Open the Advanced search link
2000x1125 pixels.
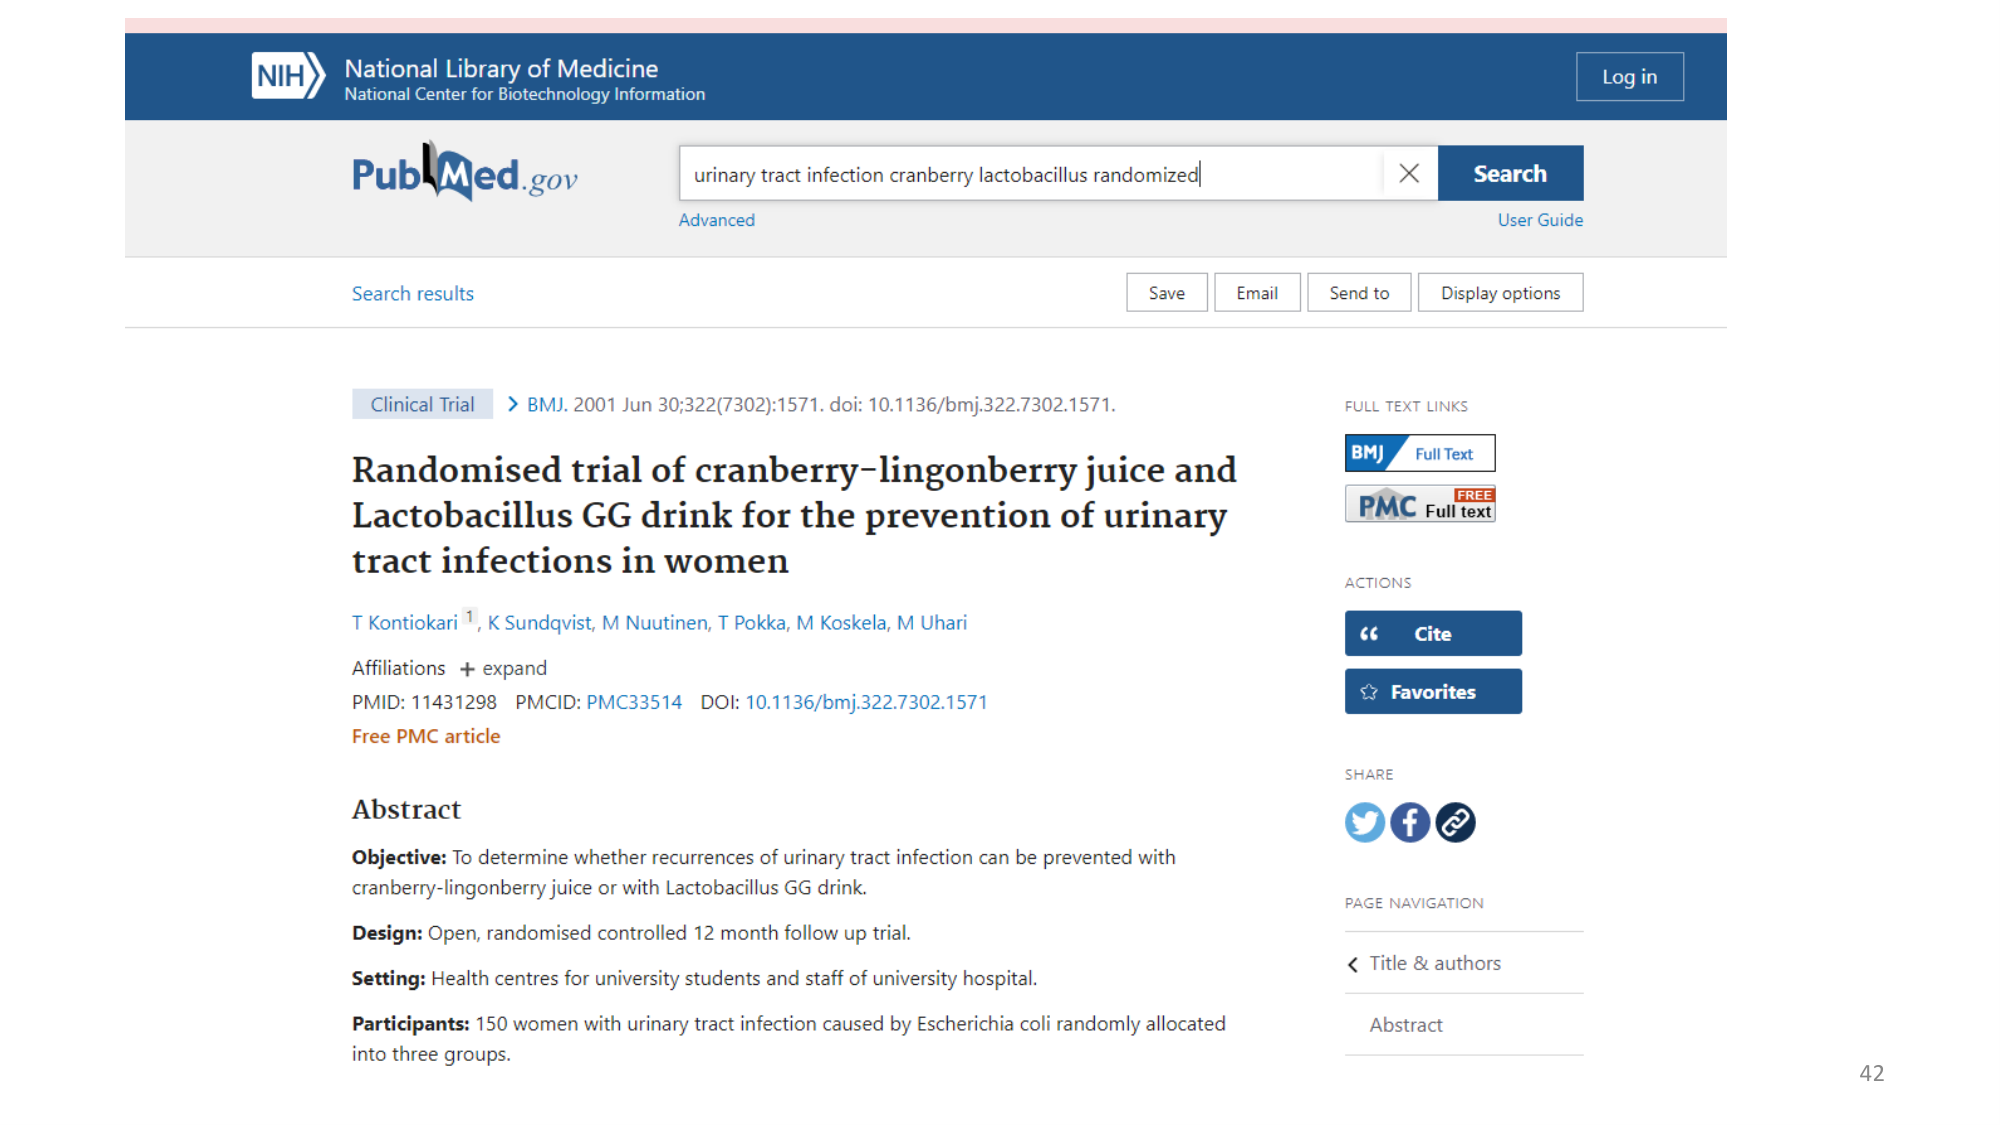pyautogui.click(x=716, y=220)
